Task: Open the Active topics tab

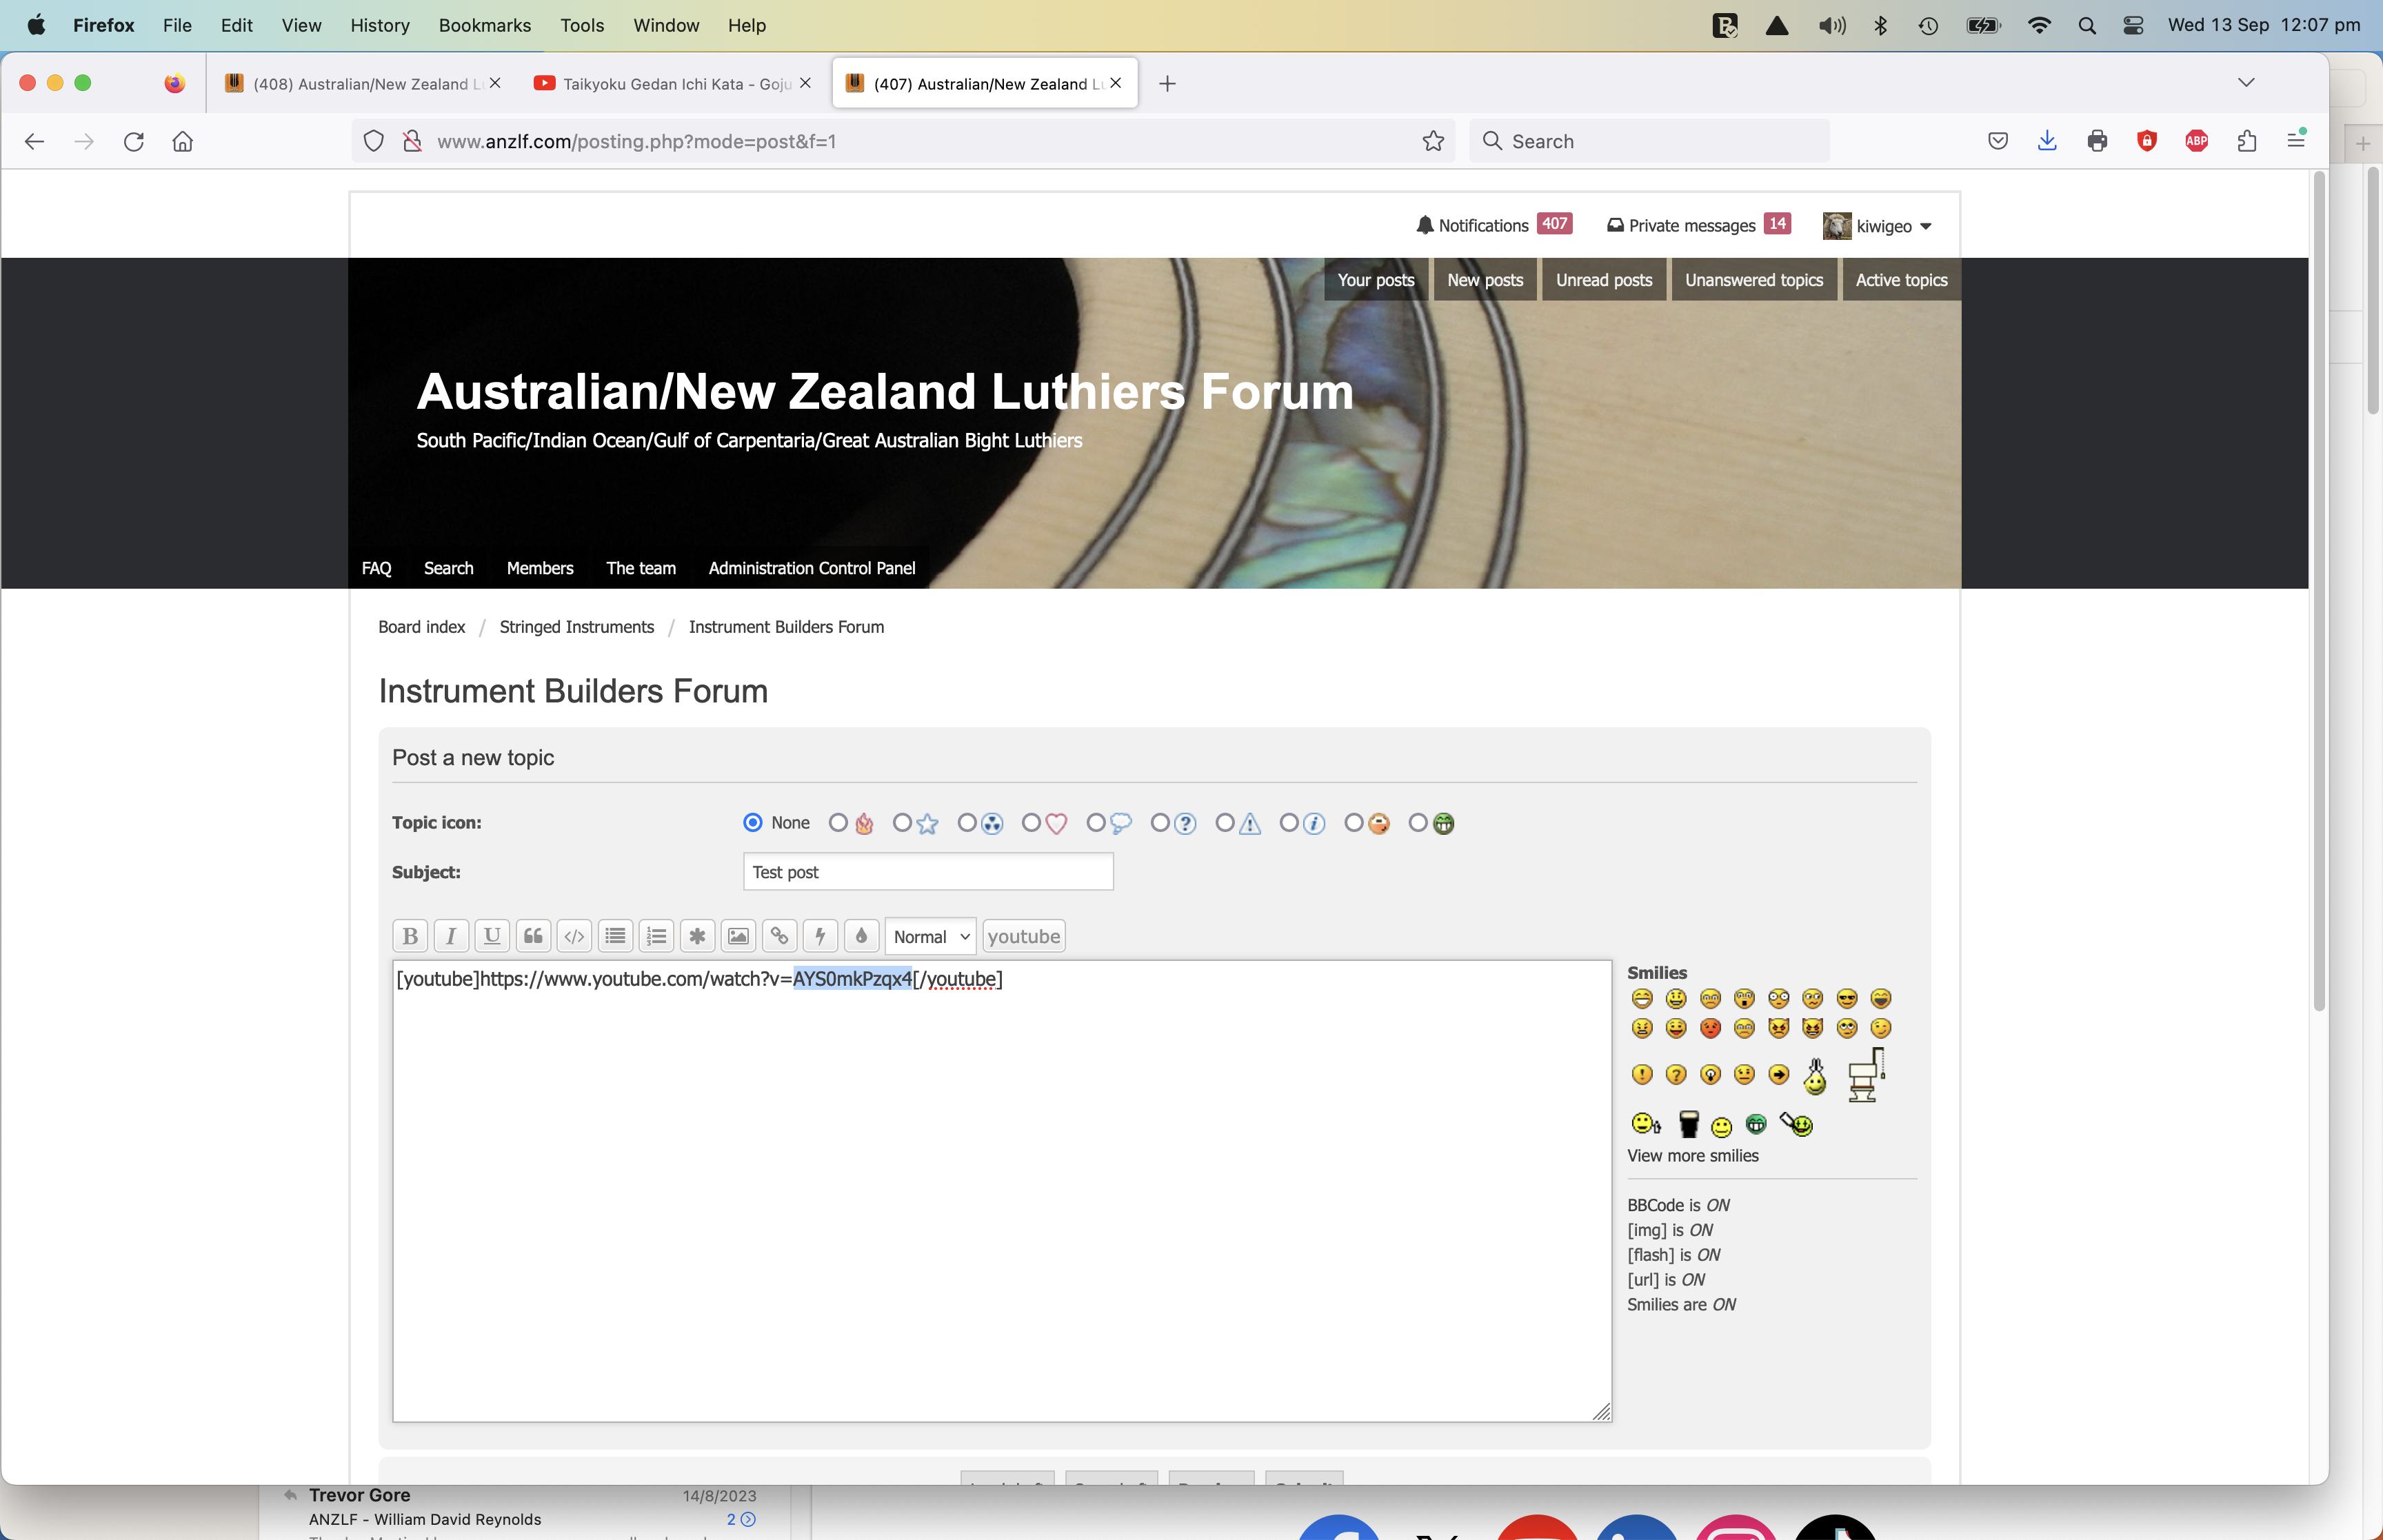Action: tap(1901, 280)
